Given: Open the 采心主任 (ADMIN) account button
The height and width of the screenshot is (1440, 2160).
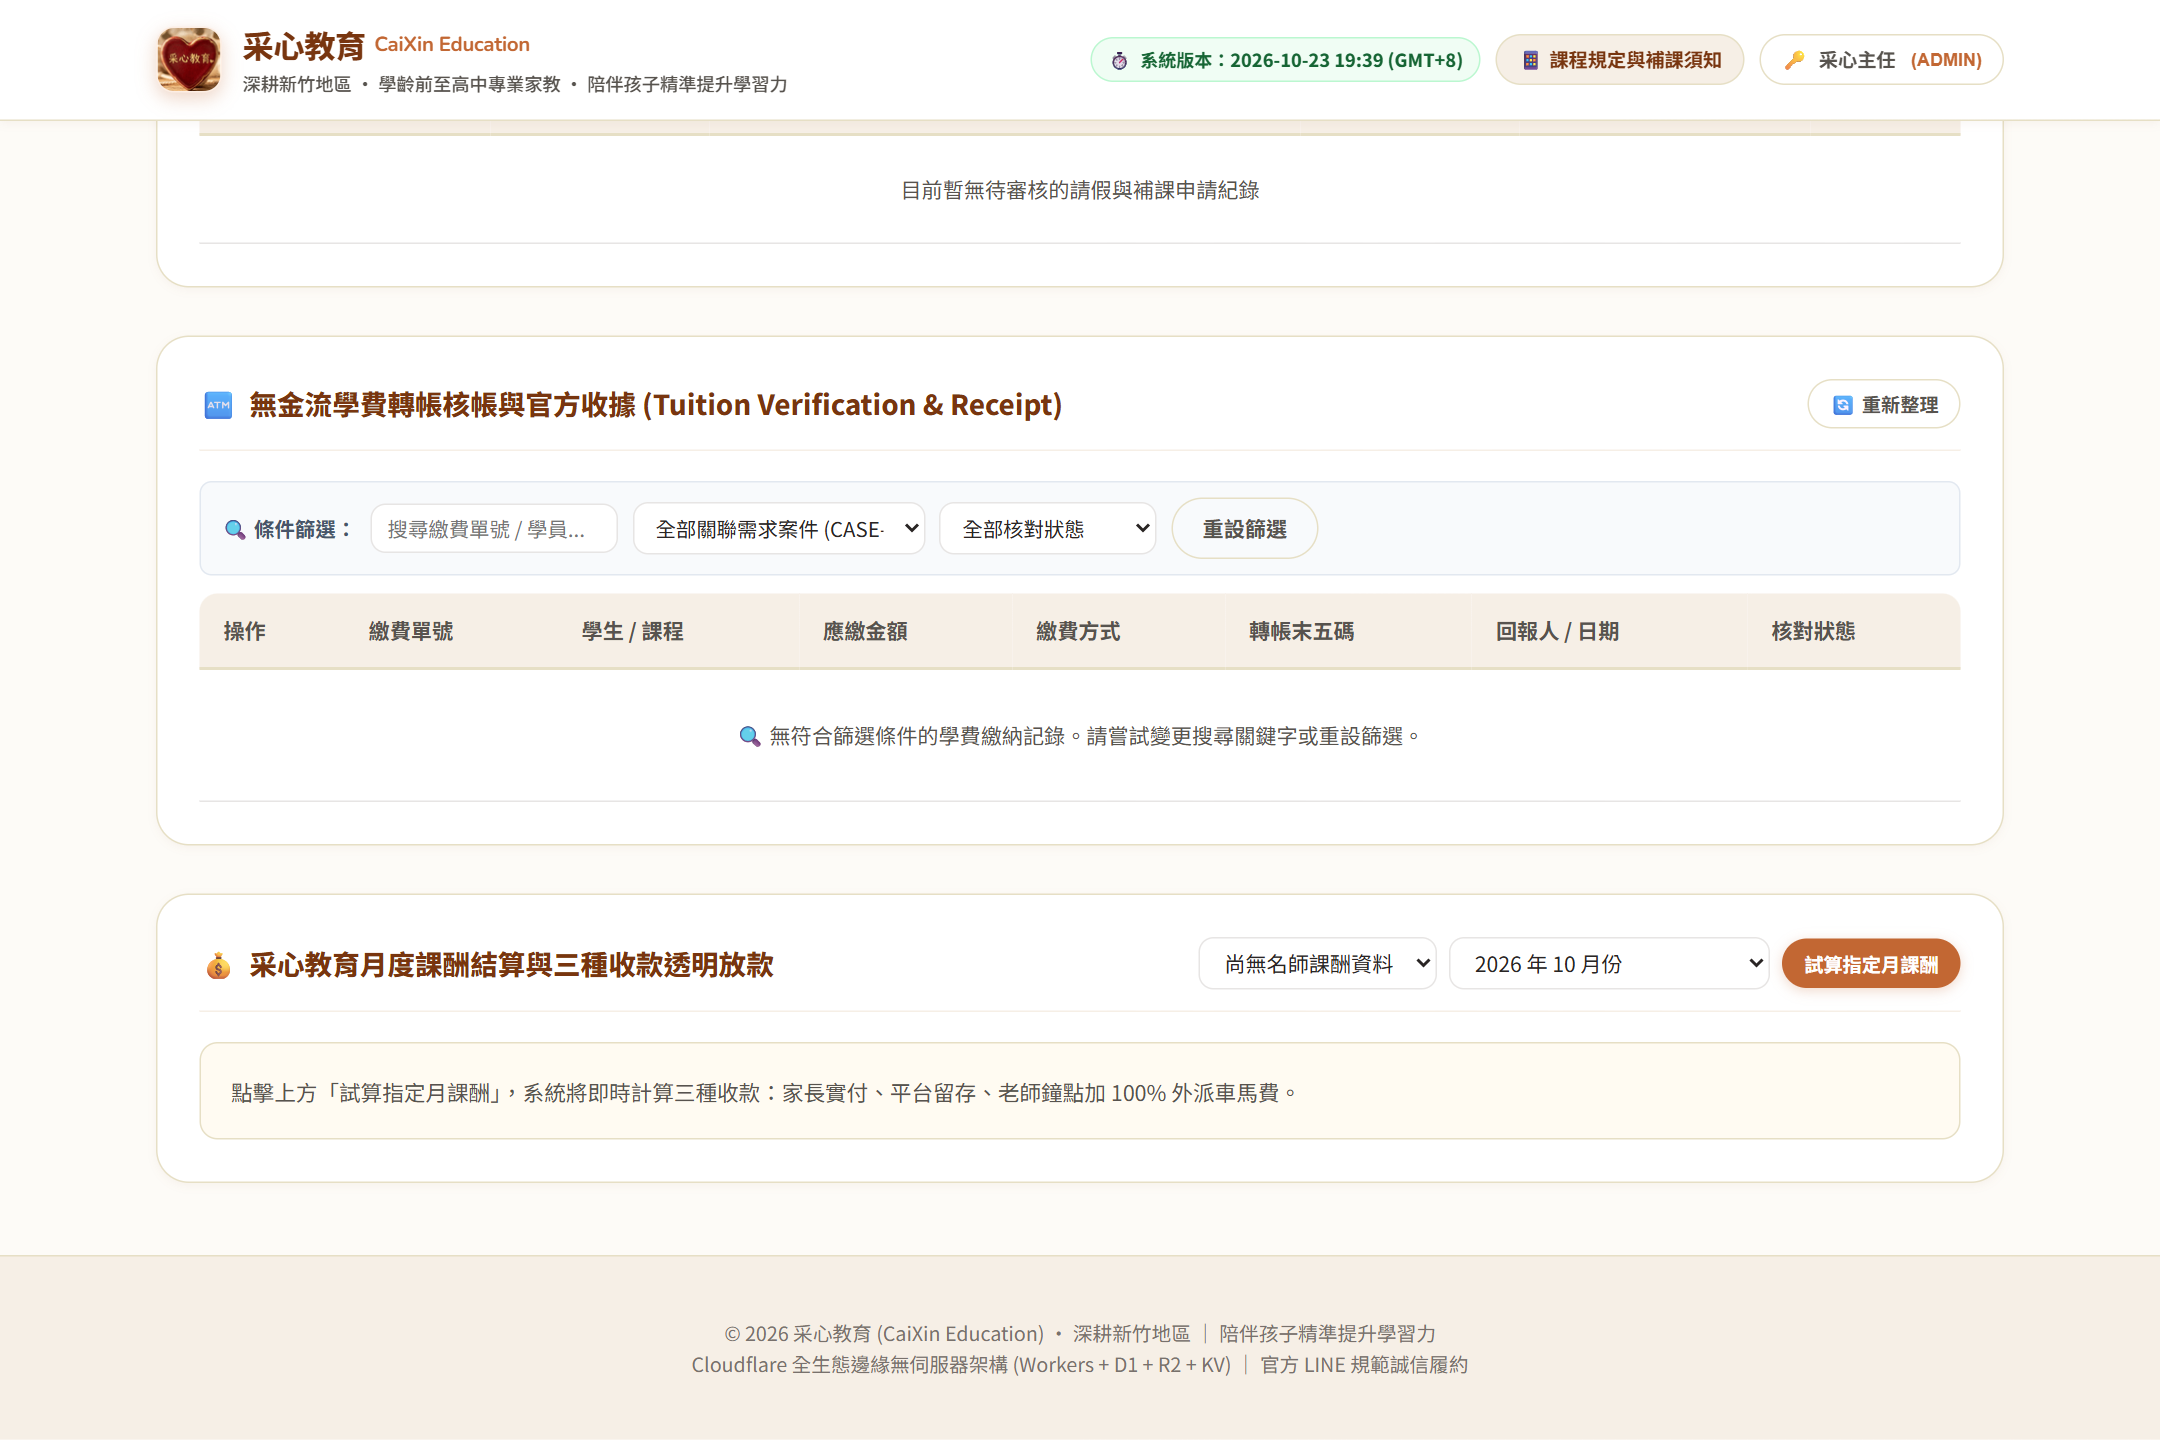Looking at the screenshot, I should click(1881, 60).
